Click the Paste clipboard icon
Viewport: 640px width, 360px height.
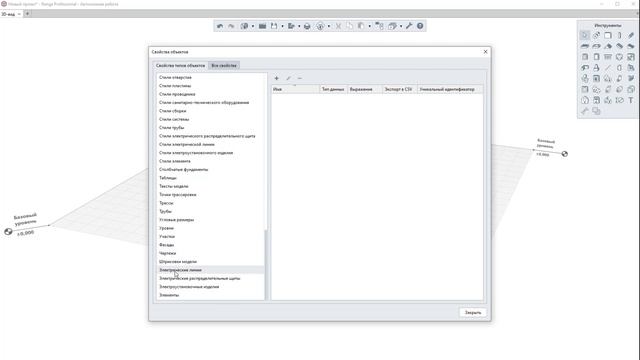click(x=361, y=26)
